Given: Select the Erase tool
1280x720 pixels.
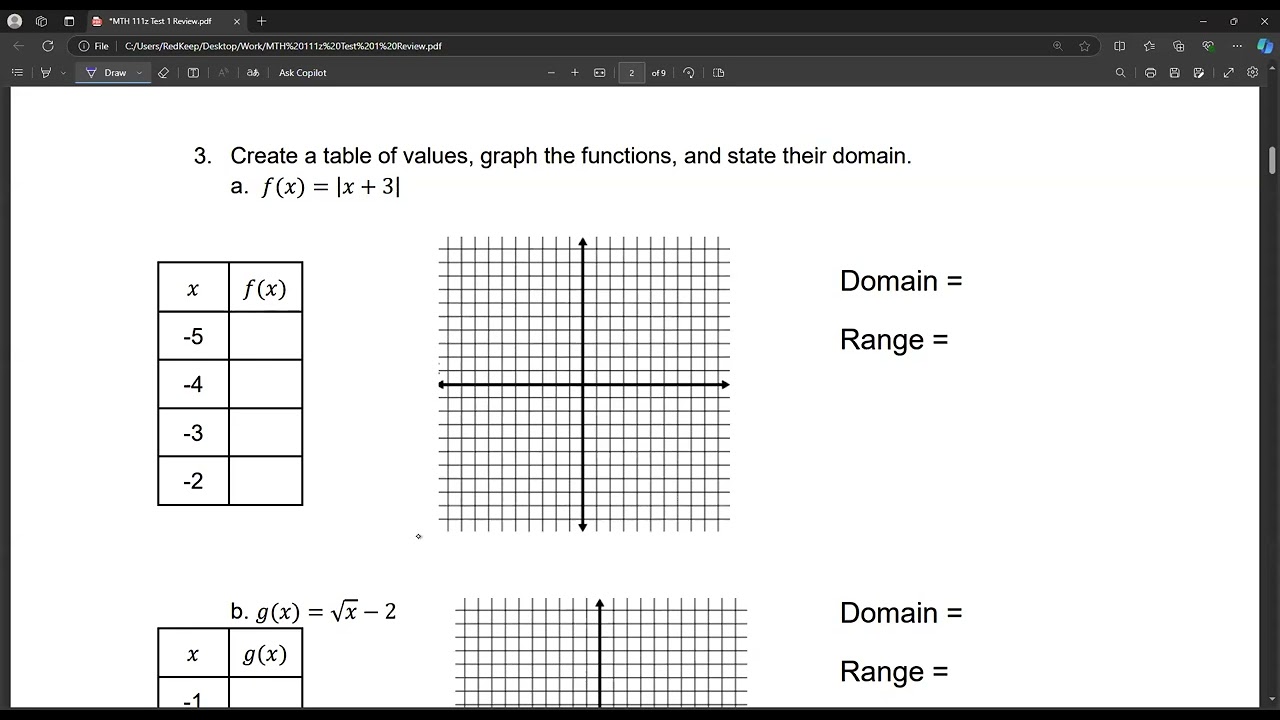Looking at the screenshot, I should (x=163, y=73).
